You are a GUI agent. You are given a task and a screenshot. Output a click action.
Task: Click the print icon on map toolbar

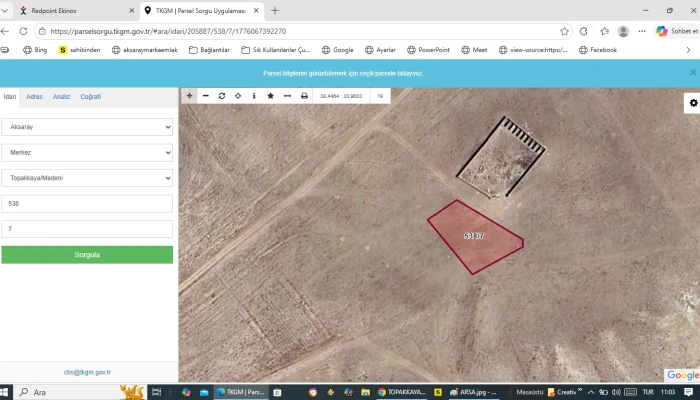(304, 96)
